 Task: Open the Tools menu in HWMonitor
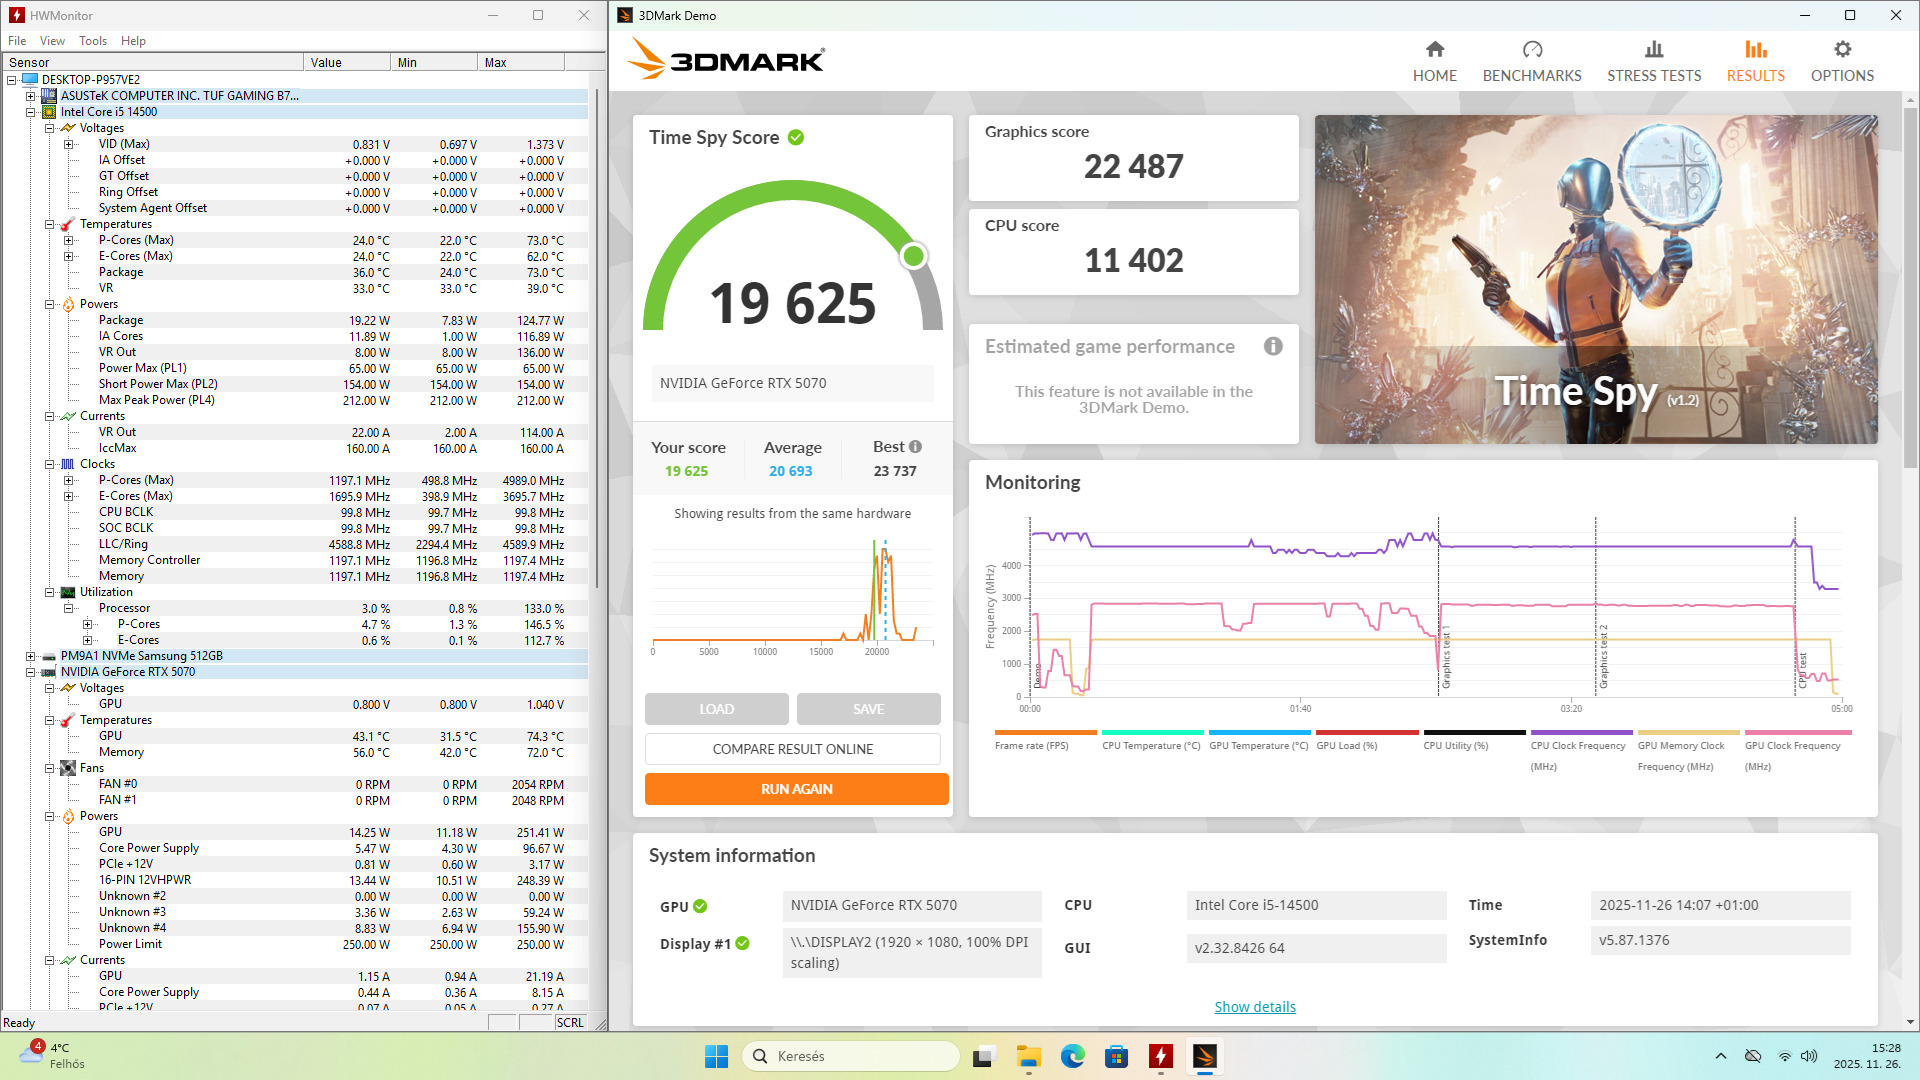click(x=92, y=41)
